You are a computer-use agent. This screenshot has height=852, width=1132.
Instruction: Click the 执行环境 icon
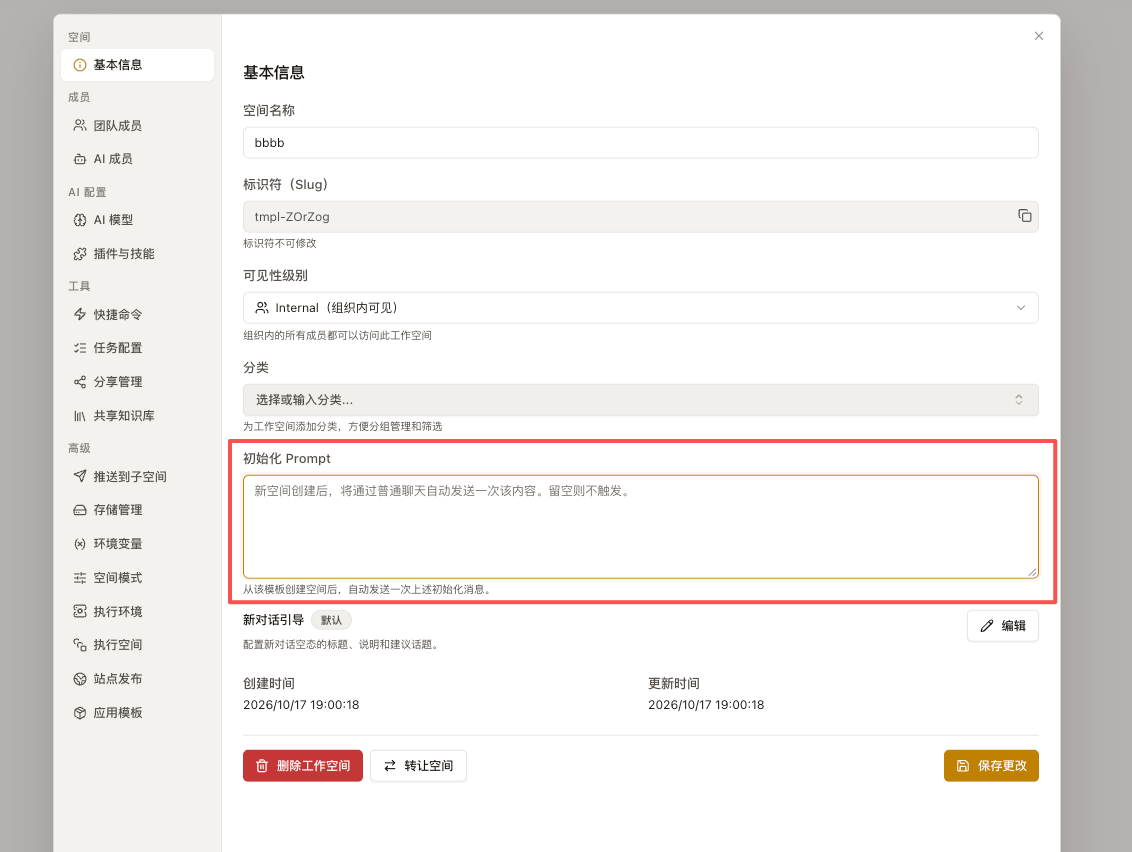[80, 612]
